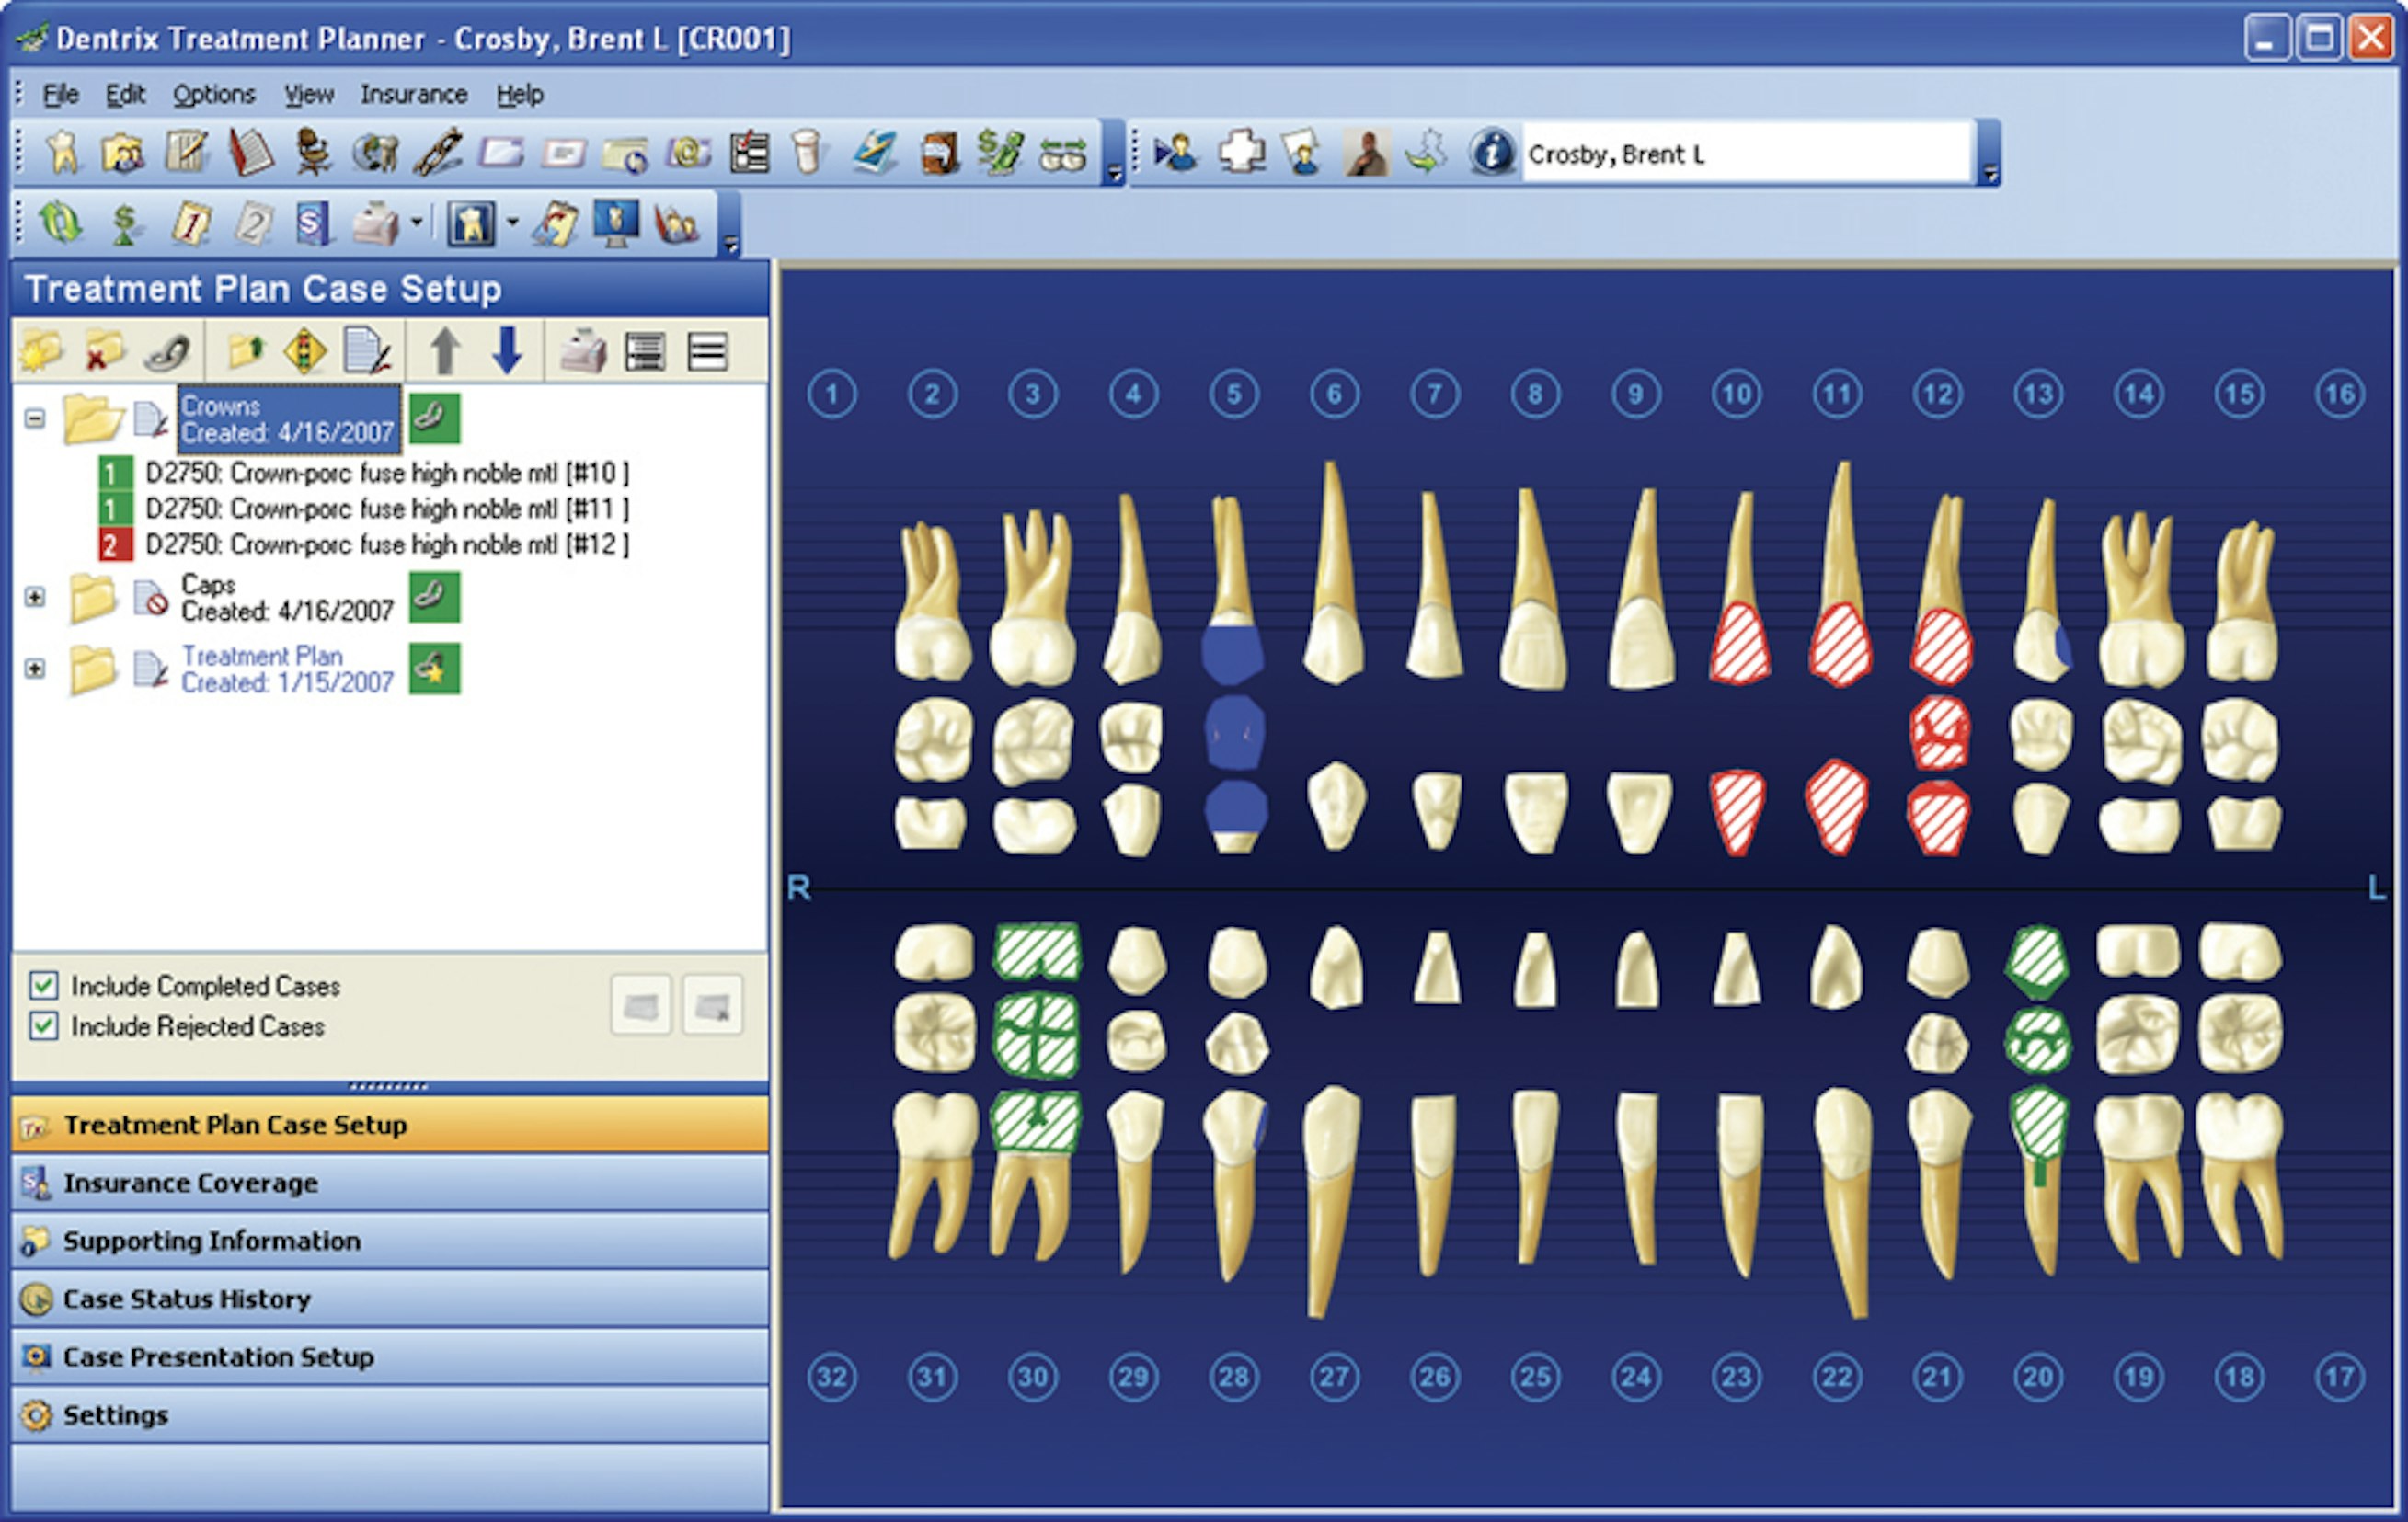Select tooth number 14 circle
This screenshot has height=1522, width=2408.
pos(2138,394)
